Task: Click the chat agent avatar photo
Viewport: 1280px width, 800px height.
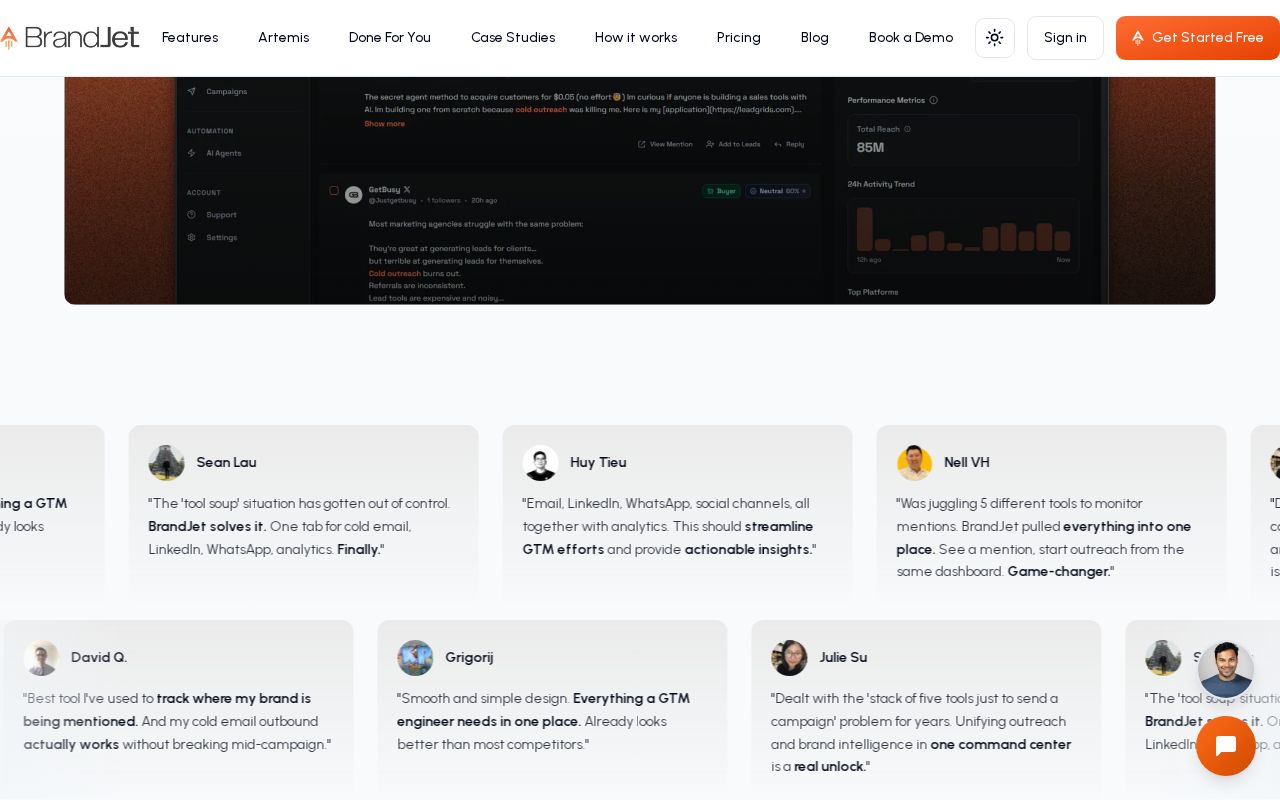Action: point(1225,670)
